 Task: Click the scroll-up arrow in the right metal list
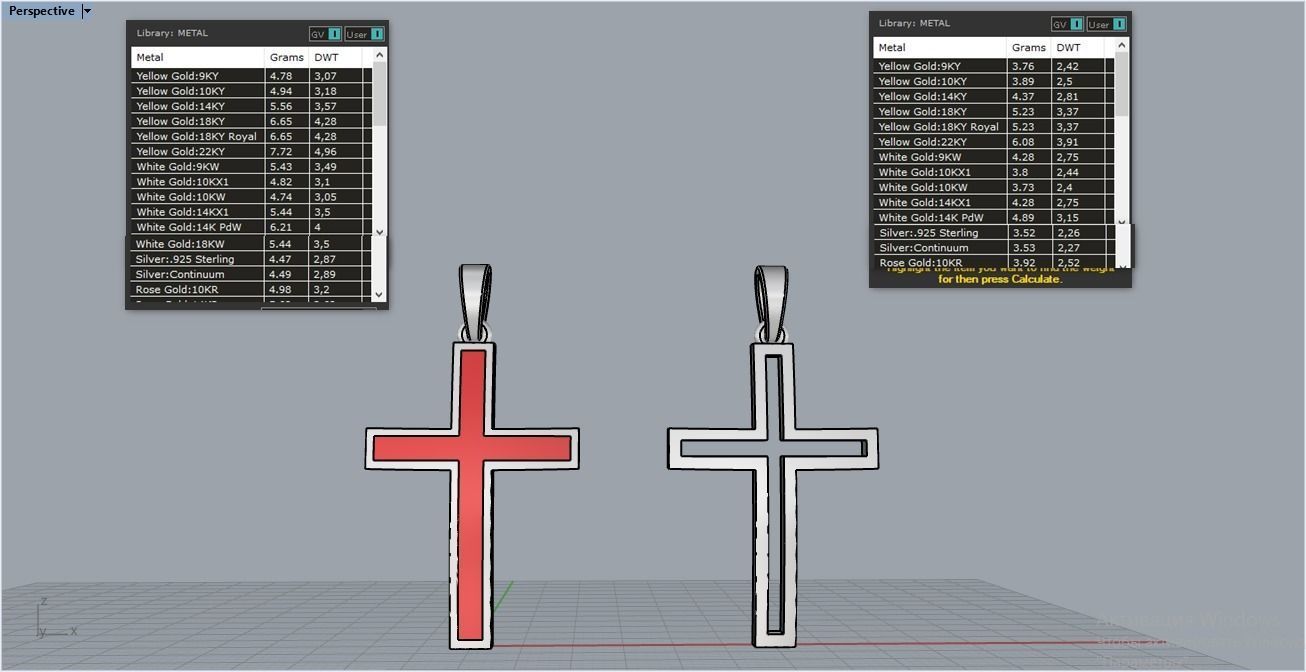(x=1121, y=45)
